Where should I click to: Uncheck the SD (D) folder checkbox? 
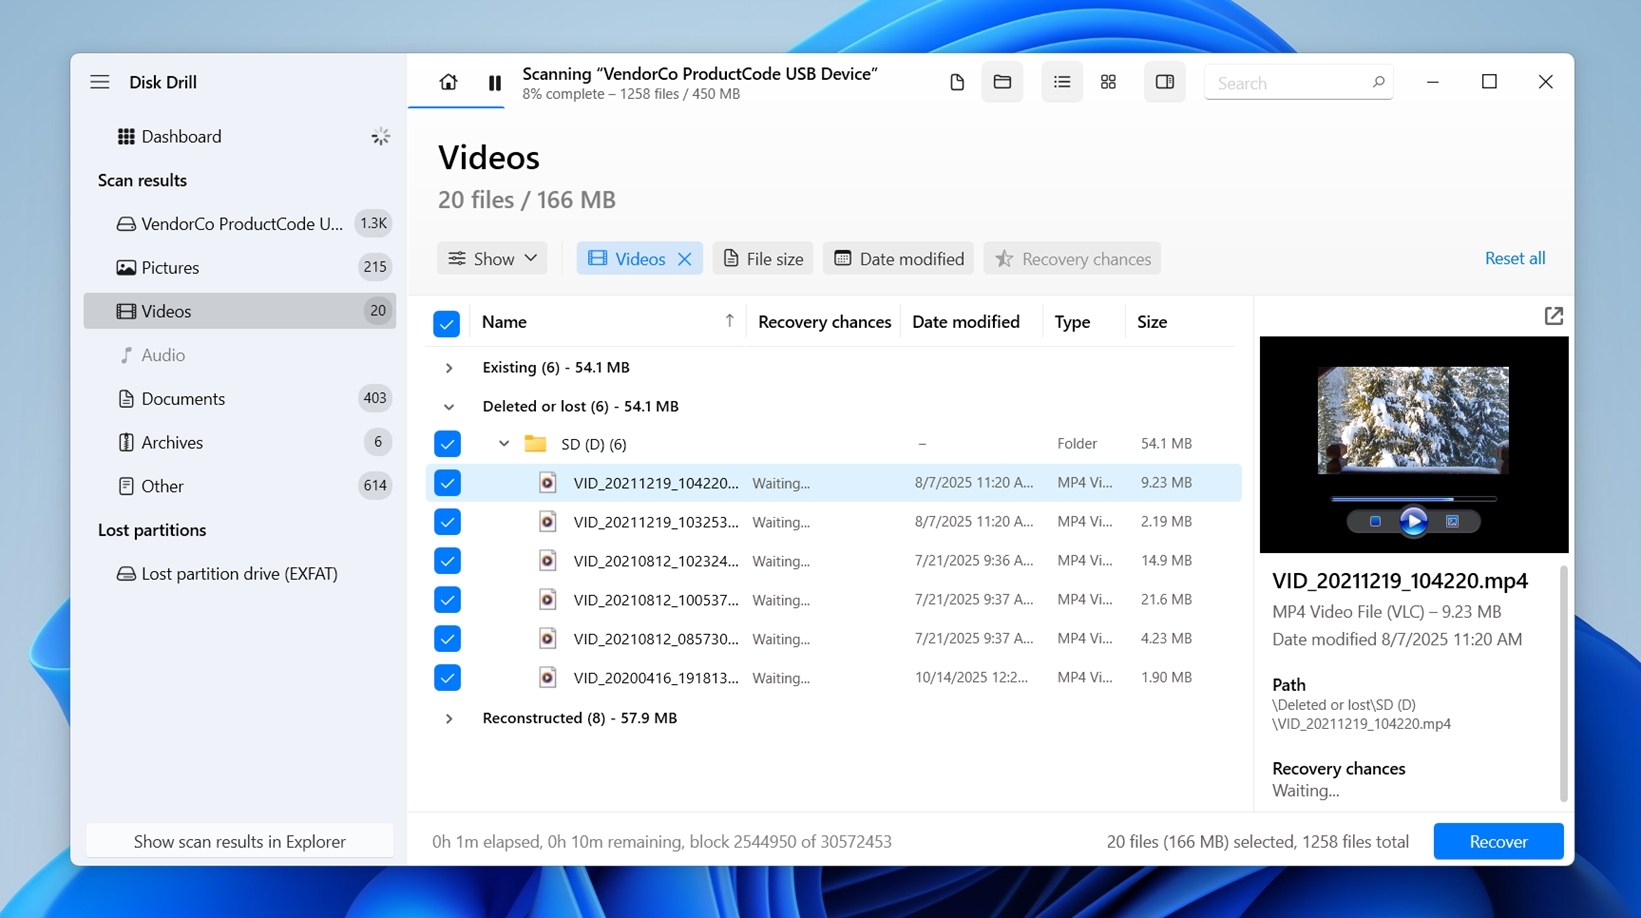447,443
